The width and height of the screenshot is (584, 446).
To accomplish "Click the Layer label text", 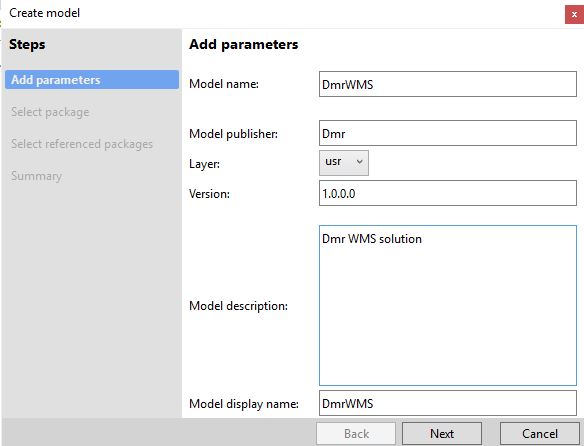I will coord(204,164).
